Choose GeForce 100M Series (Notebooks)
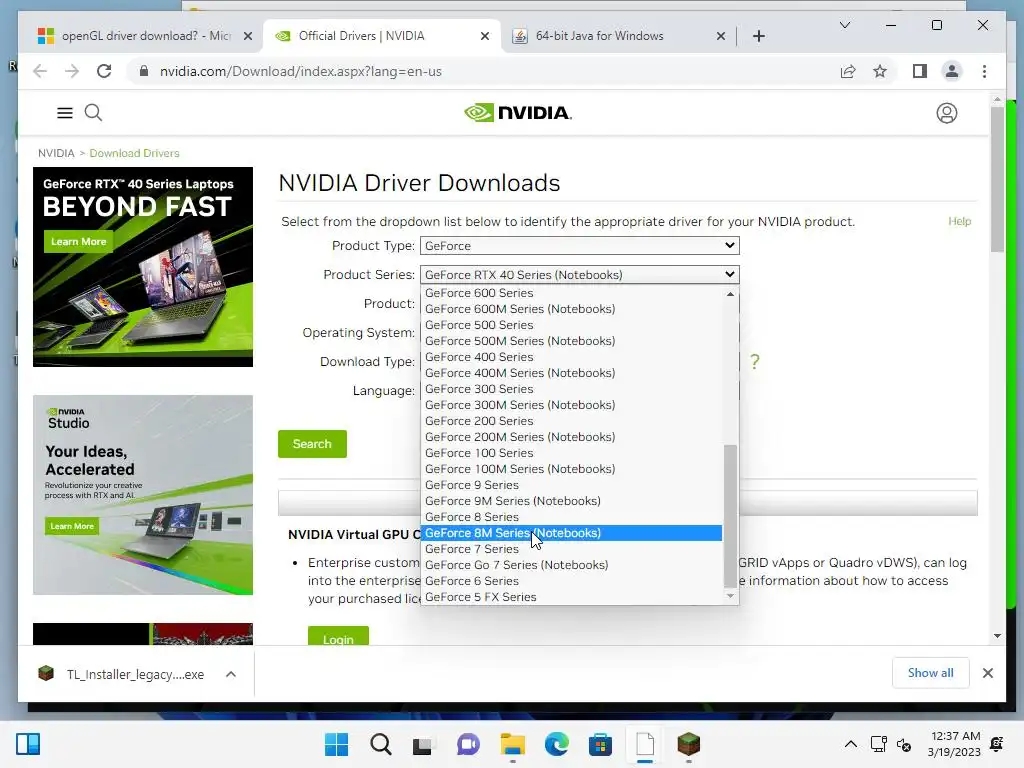The height and width of the screenshot is (768, 1024). pyautogui.click(x=571, y=469)
